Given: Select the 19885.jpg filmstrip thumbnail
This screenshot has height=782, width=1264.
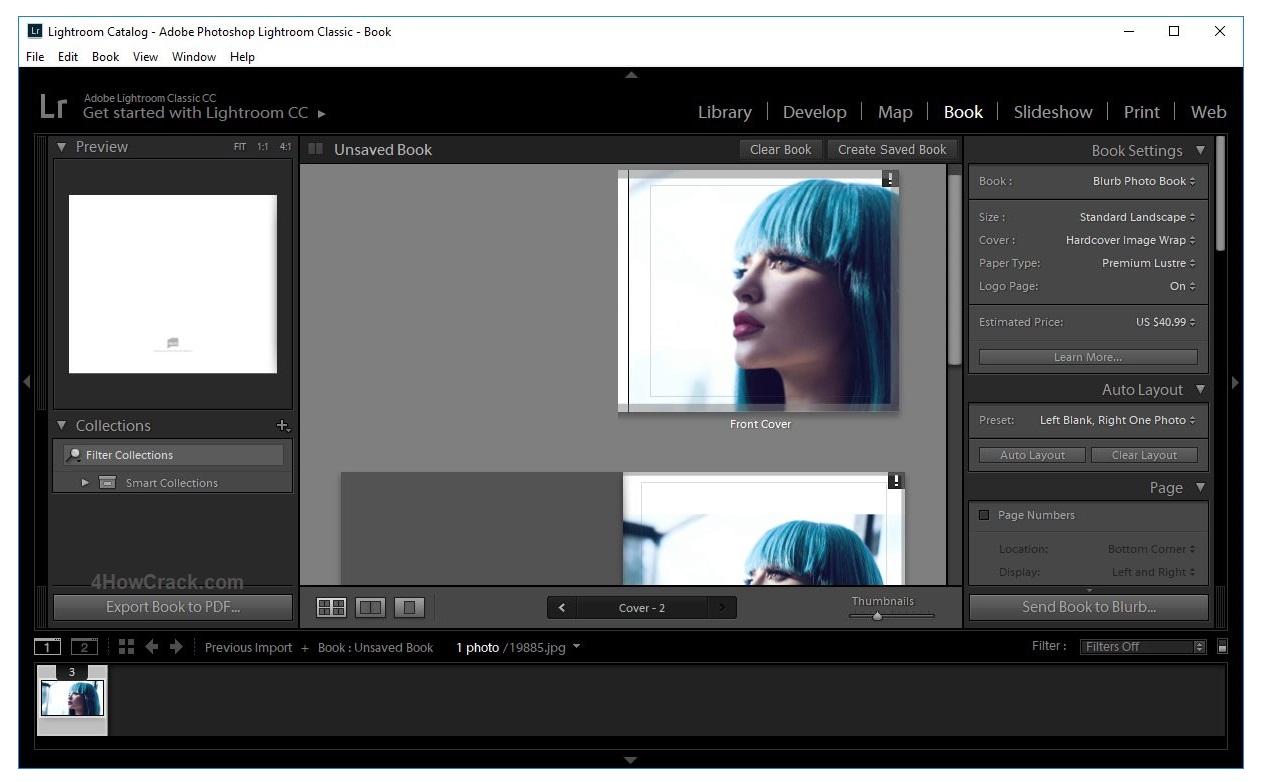Looking at the screenshot, I should (x=72, y=698).
